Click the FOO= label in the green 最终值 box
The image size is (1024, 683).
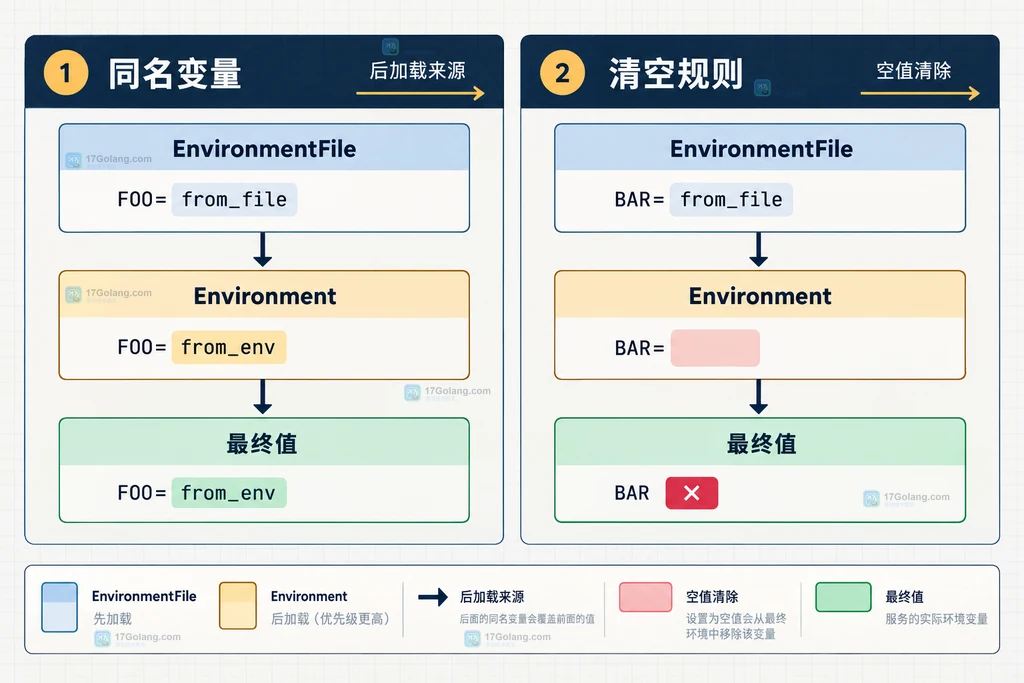tap(142, 493)
